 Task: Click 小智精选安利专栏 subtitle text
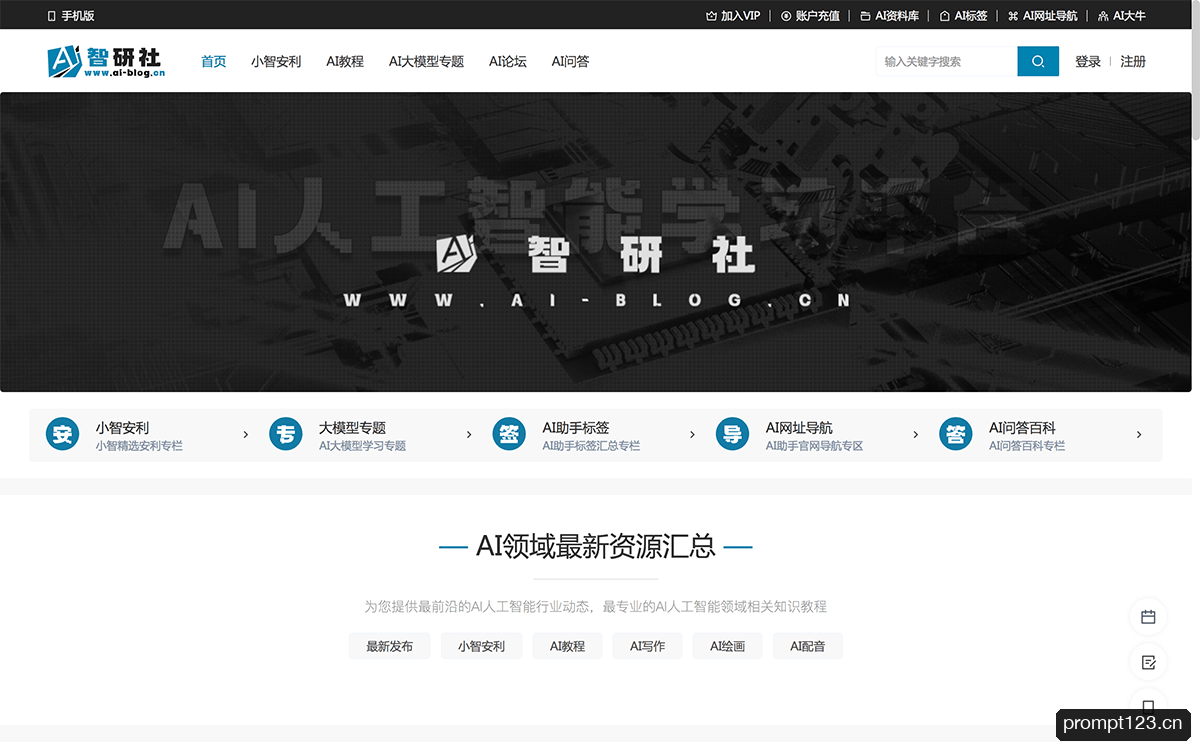click(139, 446)
